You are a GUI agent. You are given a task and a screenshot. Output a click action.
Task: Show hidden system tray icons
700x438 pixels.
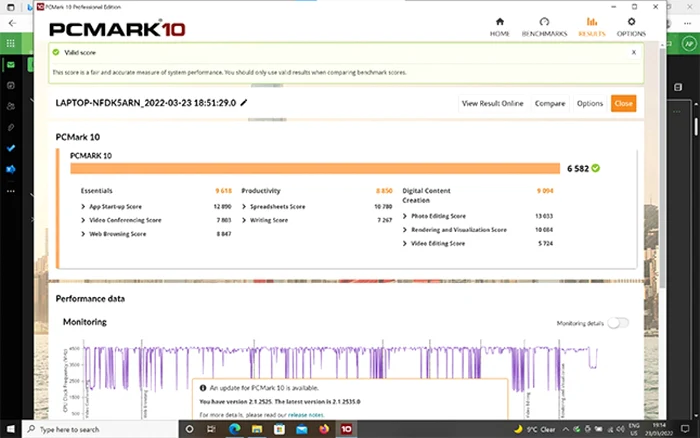tap(565, 429)
